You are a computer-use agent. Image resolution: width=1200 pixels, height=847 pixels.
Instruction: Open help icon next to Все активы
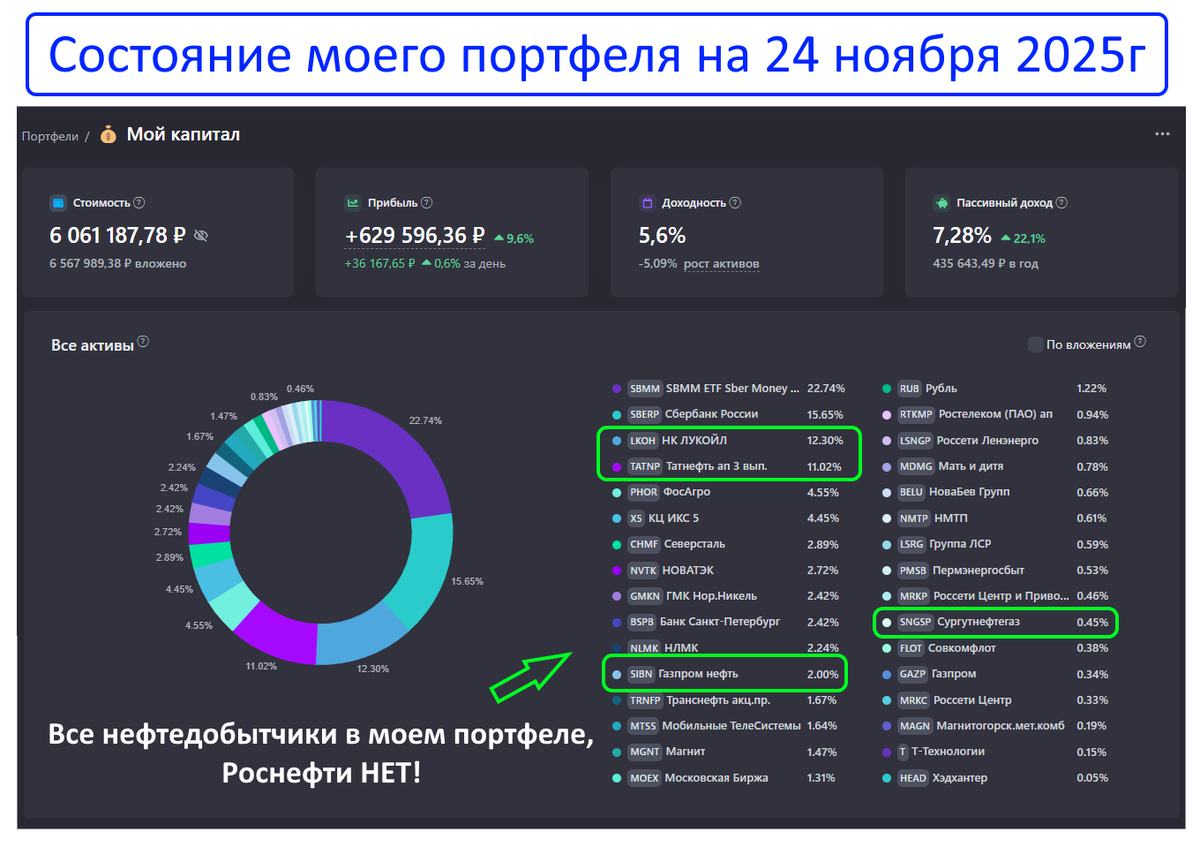[143, 342]
